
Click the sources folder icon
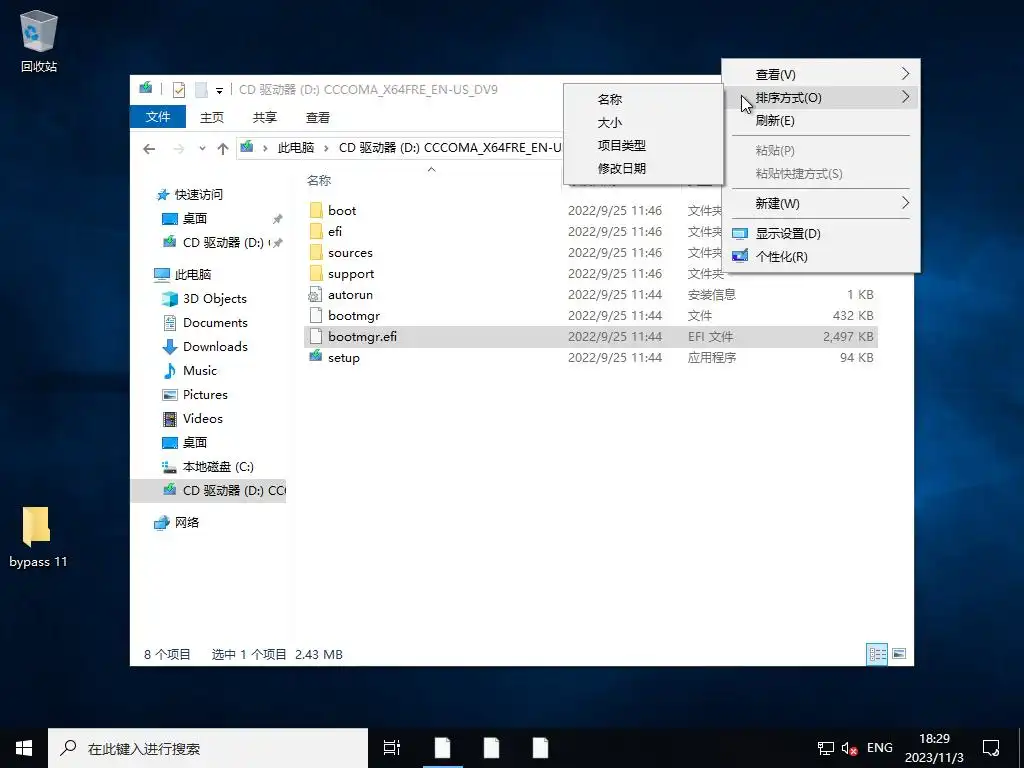click(x=316, y=252)
